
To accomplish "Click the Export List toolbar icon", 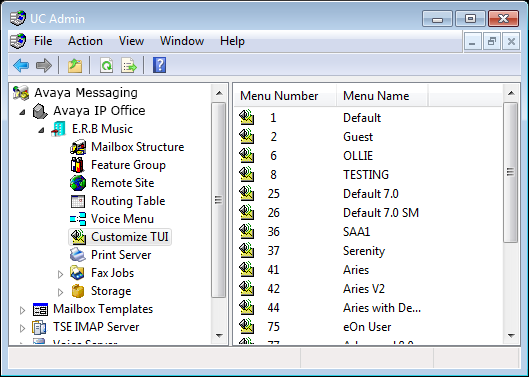I will [x=129, y=65].
